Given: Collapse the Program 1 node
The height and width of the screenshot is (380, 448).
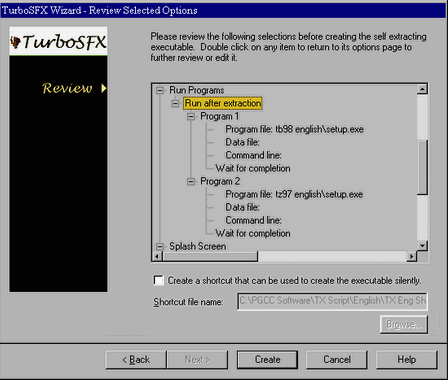Looking at the screenshot, I should (x=191, y=116).
